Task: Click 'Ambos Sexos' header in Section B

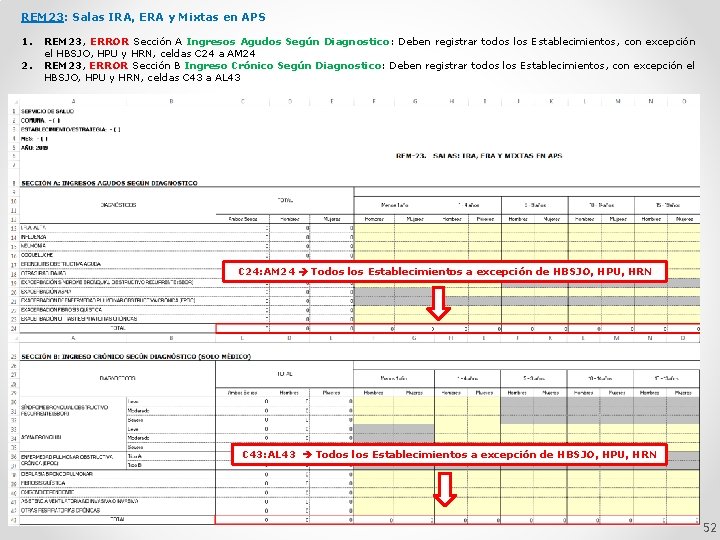Action: 242,393
